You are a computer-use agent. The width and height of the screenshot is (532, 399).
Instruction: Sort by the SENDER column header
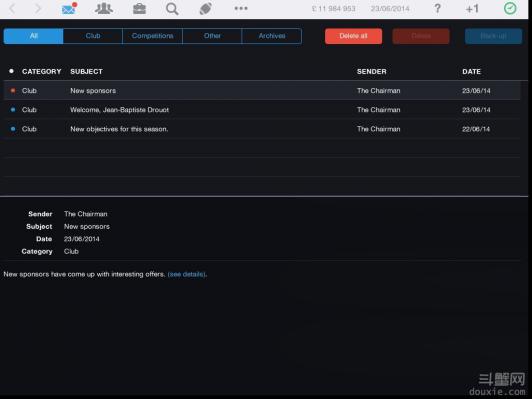[x=372, y=72]
